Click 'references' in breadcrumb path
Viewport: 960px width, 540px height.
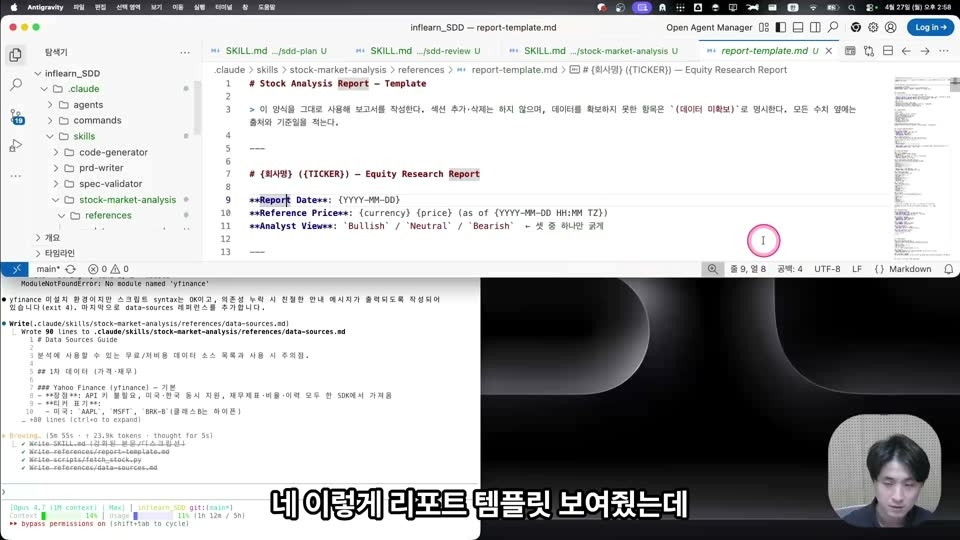click(x=421, y=70)
